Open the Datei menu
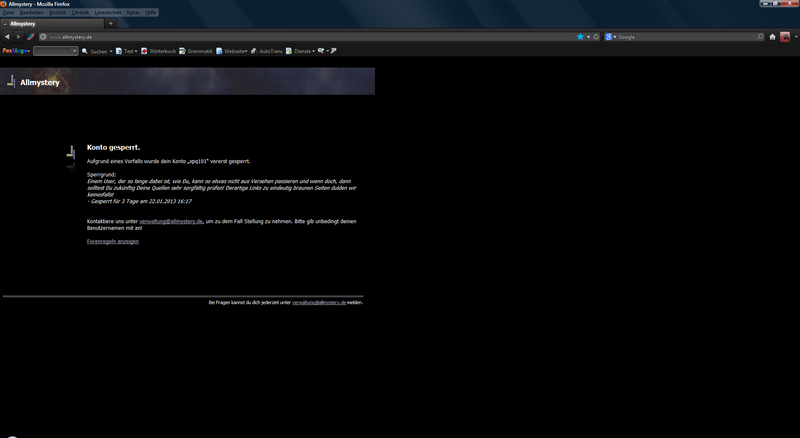The image size is (800, 438). pyautogui.click(x=9, y=12)
